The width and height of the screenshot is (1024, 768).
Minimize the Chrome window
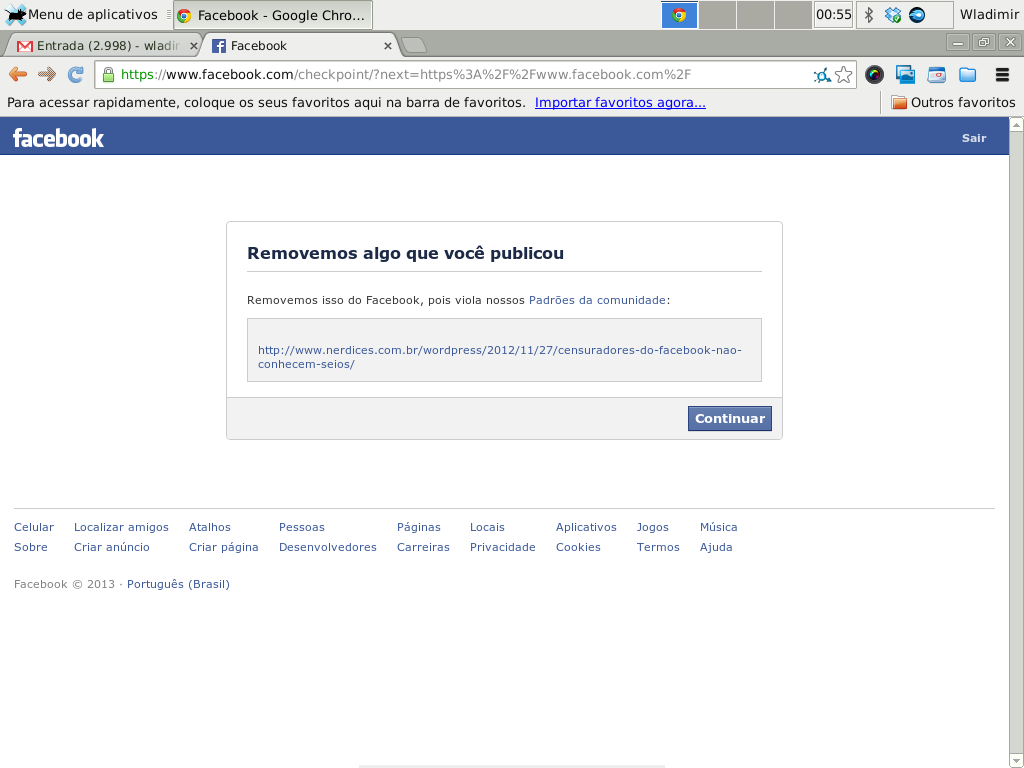958,43
